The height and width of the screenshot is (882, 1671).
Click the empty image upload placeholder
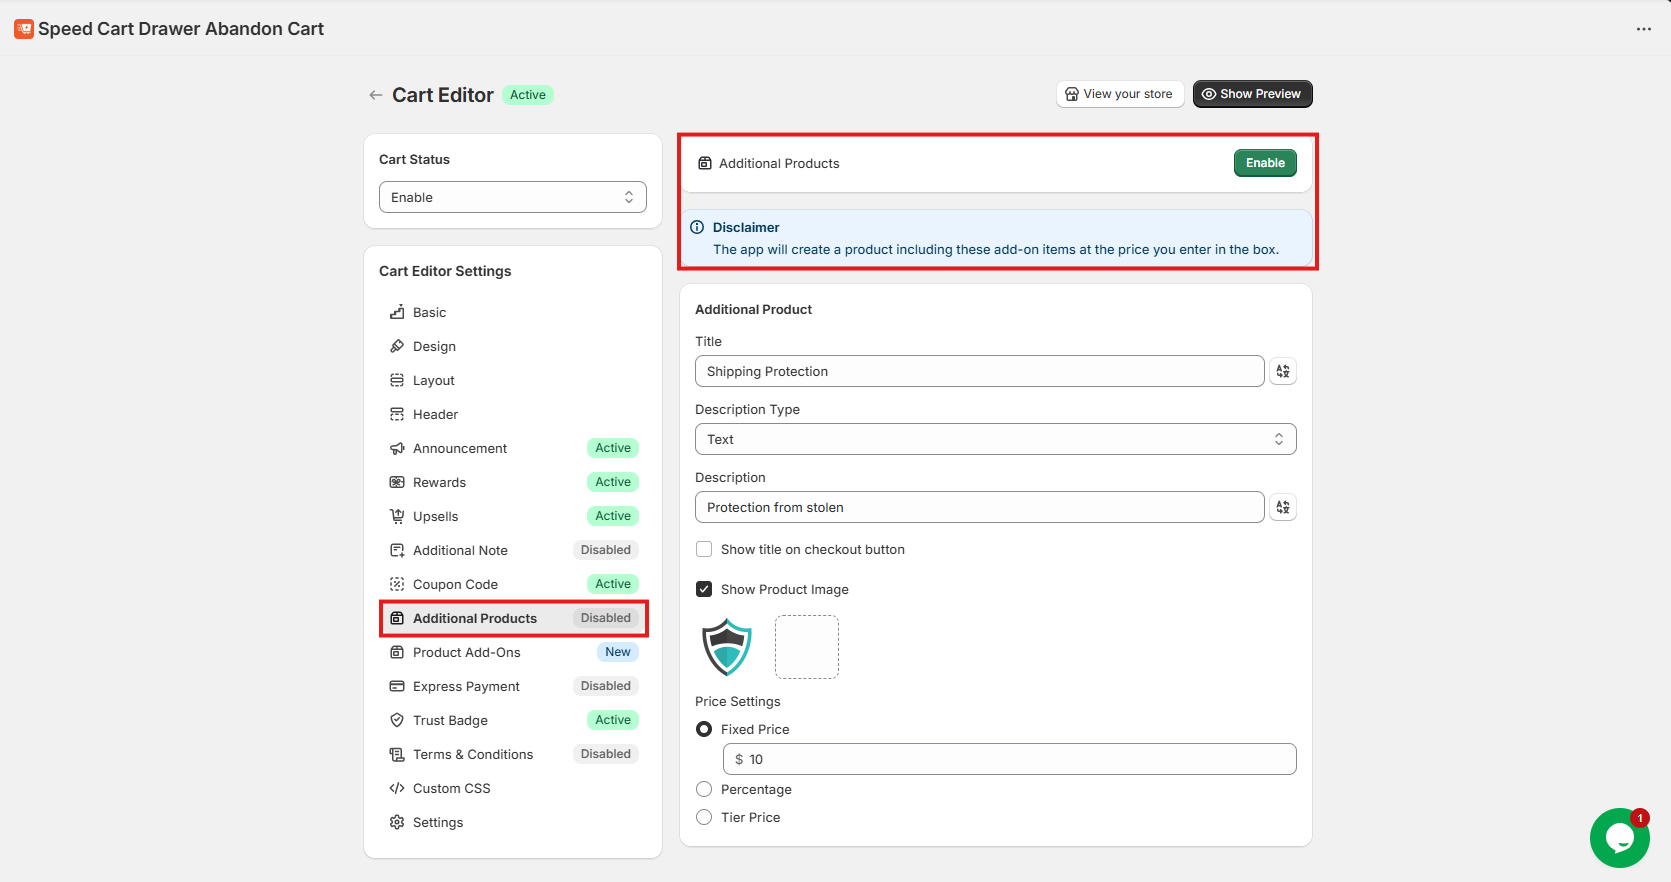(806, 647)
